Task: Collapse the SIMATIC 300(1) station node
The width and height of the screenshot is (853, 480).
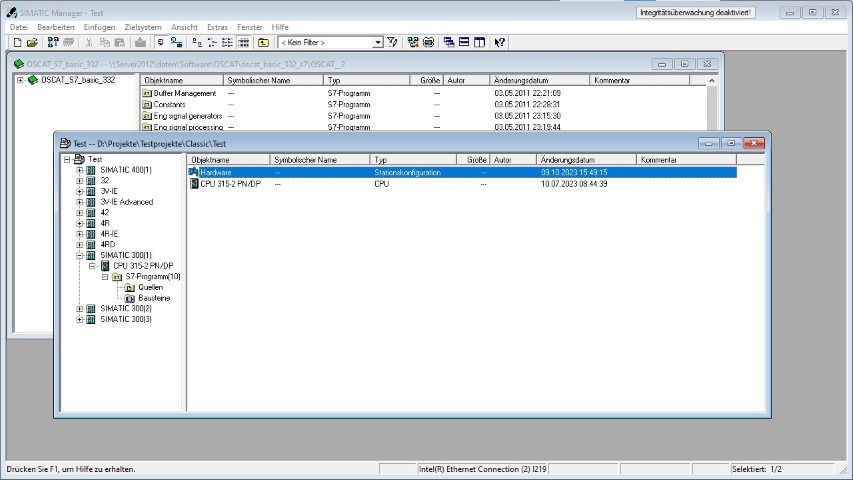Action: pyautogui.click(x=79, y=255)
